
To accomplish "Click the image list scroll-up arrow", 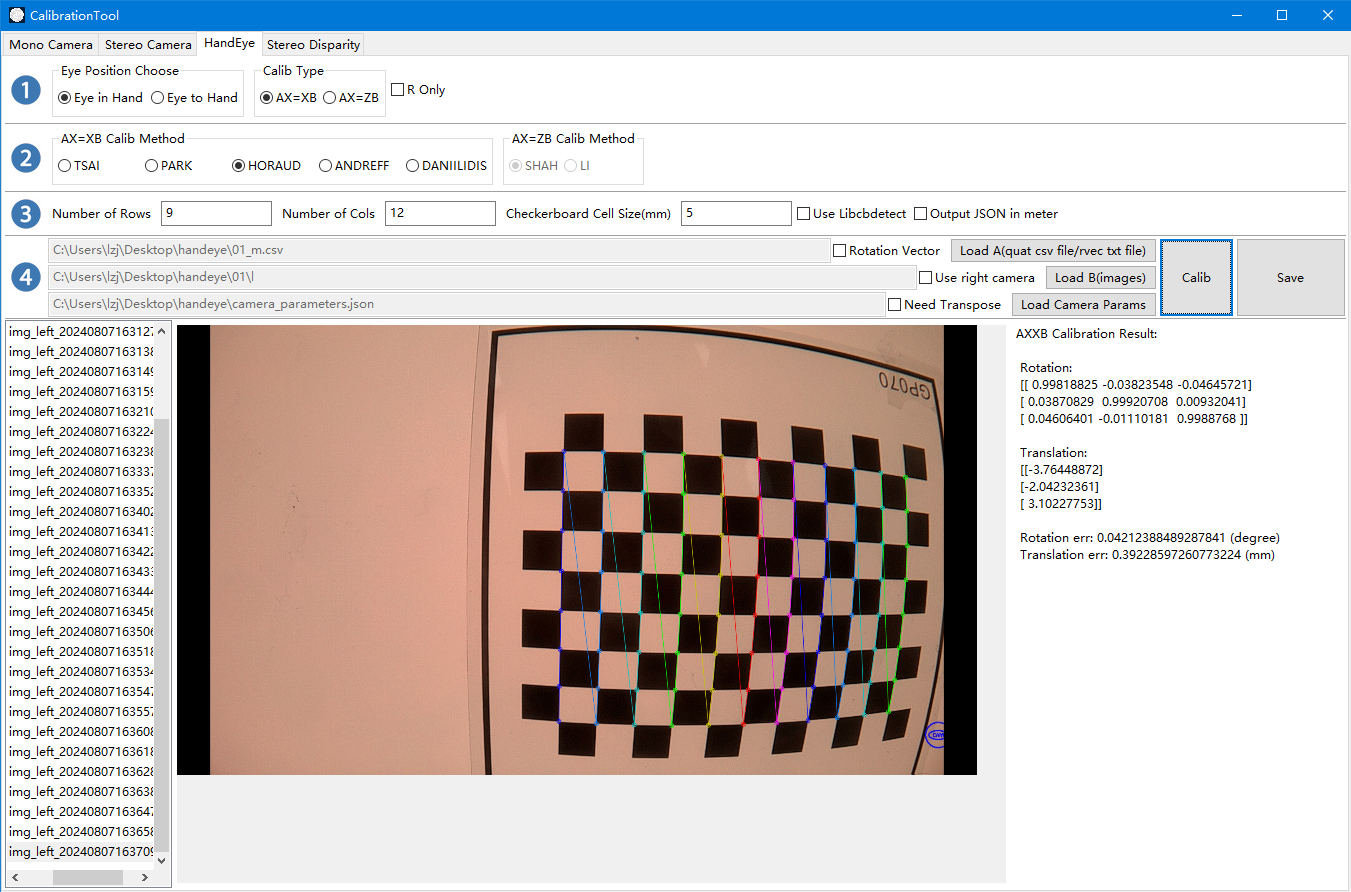I will coord(162,331).
